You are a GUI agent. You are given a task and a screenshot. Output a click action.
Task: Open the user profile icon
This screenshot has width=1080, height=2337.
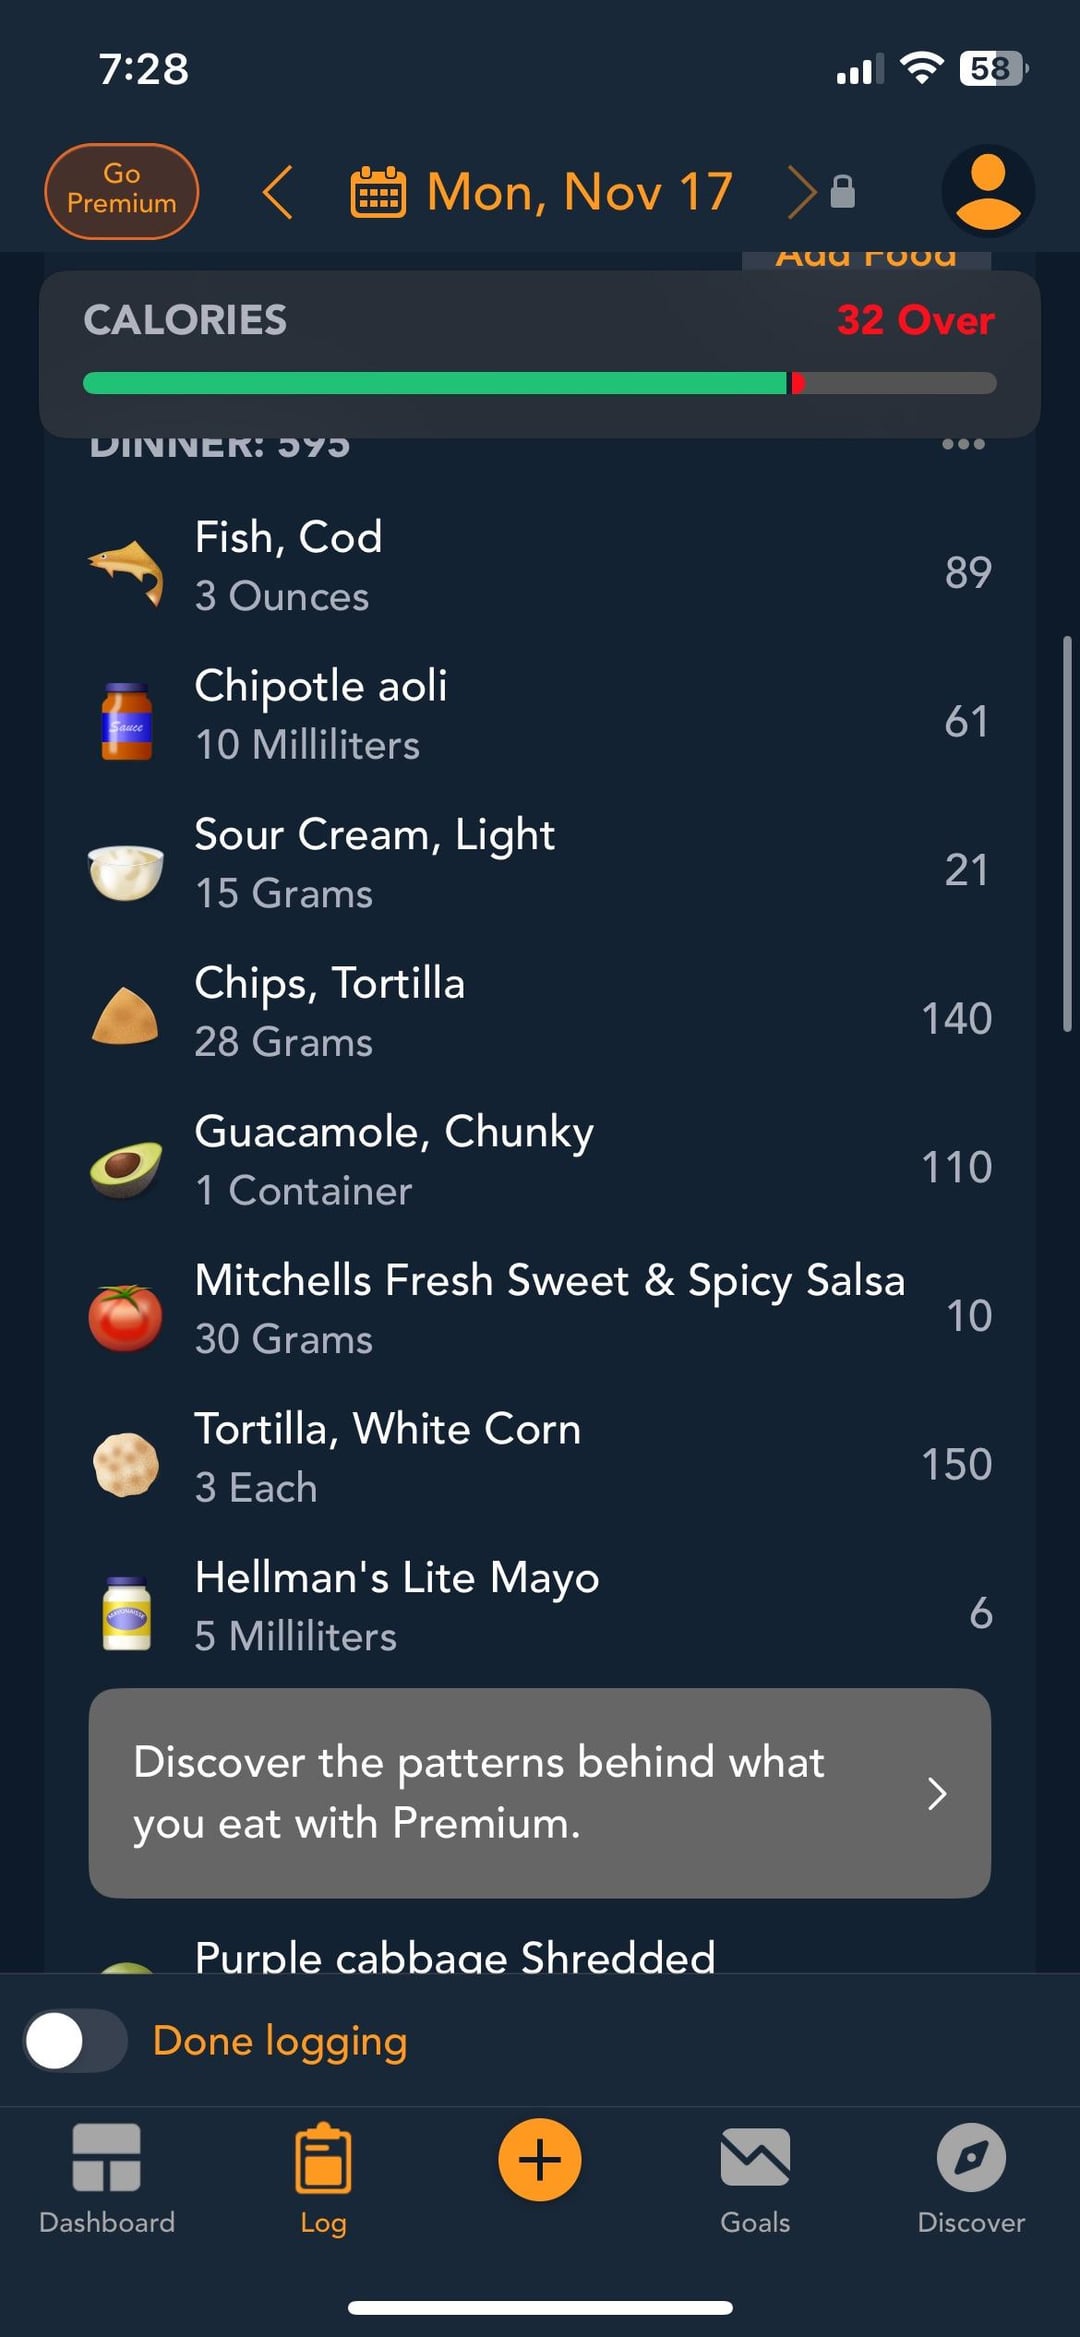point(987,191)
